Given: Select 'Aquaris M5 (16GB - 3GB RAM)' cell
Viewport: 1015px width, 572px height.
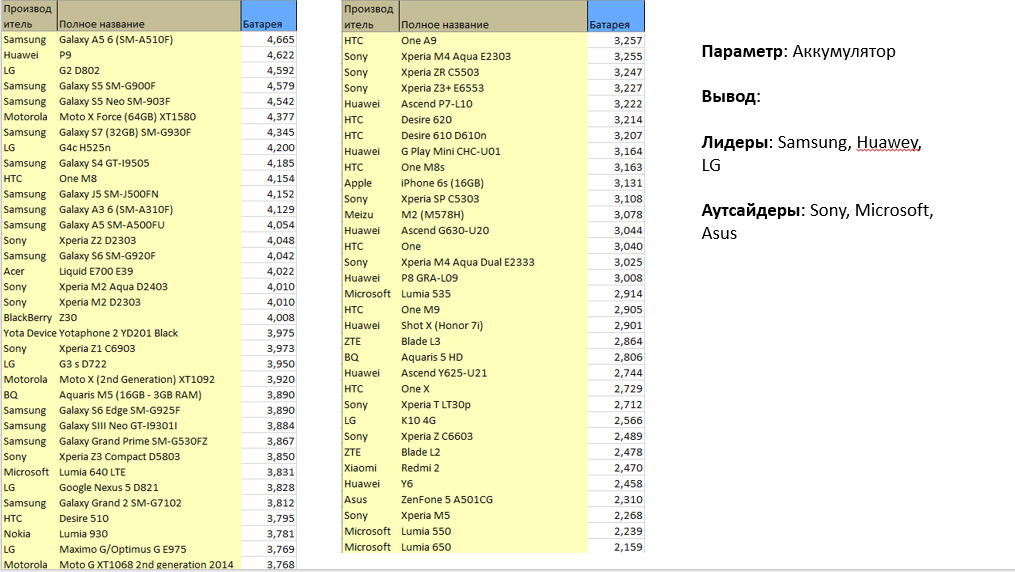Looking at the screenshot, I should pos(149,395).
